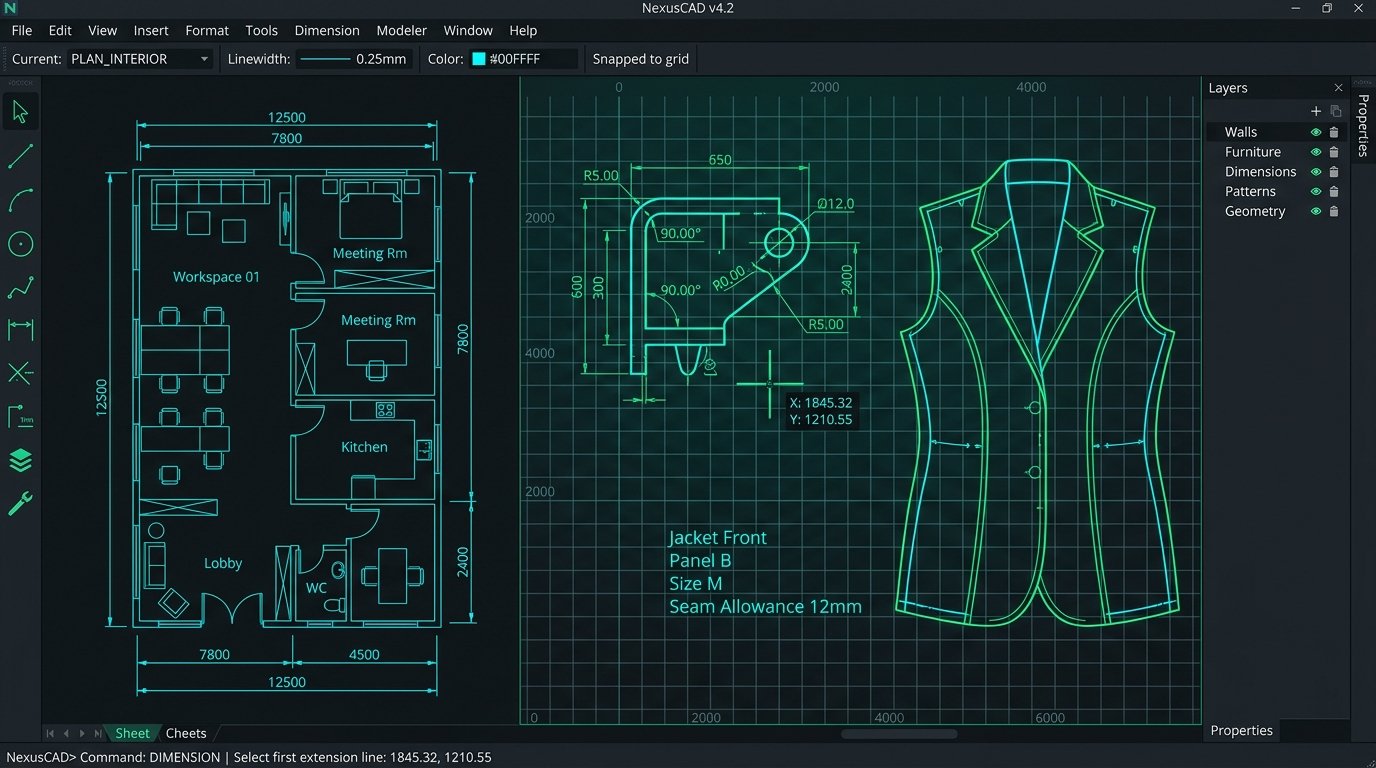
Task: Go to first sheet navigation arrow
Action: click(51, 734)
